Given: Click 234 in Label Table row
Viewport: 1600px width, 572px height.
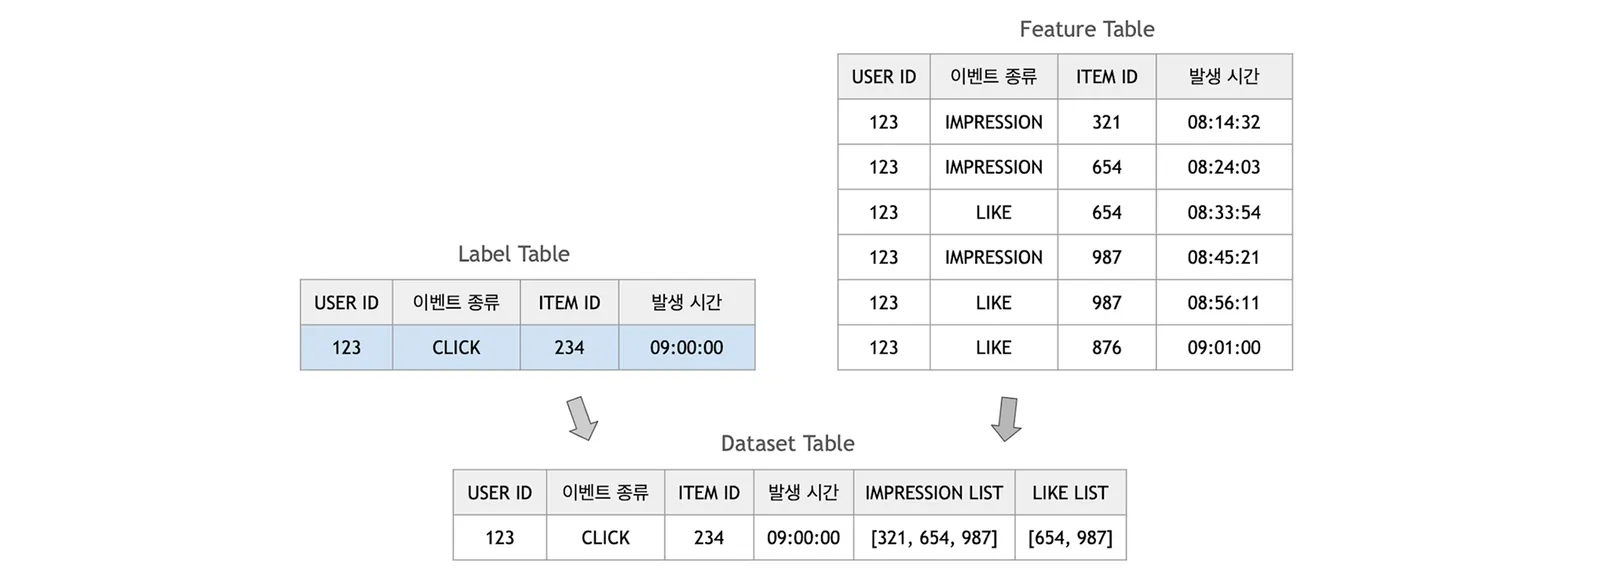Looking at the screenshot, I should pyautogui.click(x=569, y=347).
